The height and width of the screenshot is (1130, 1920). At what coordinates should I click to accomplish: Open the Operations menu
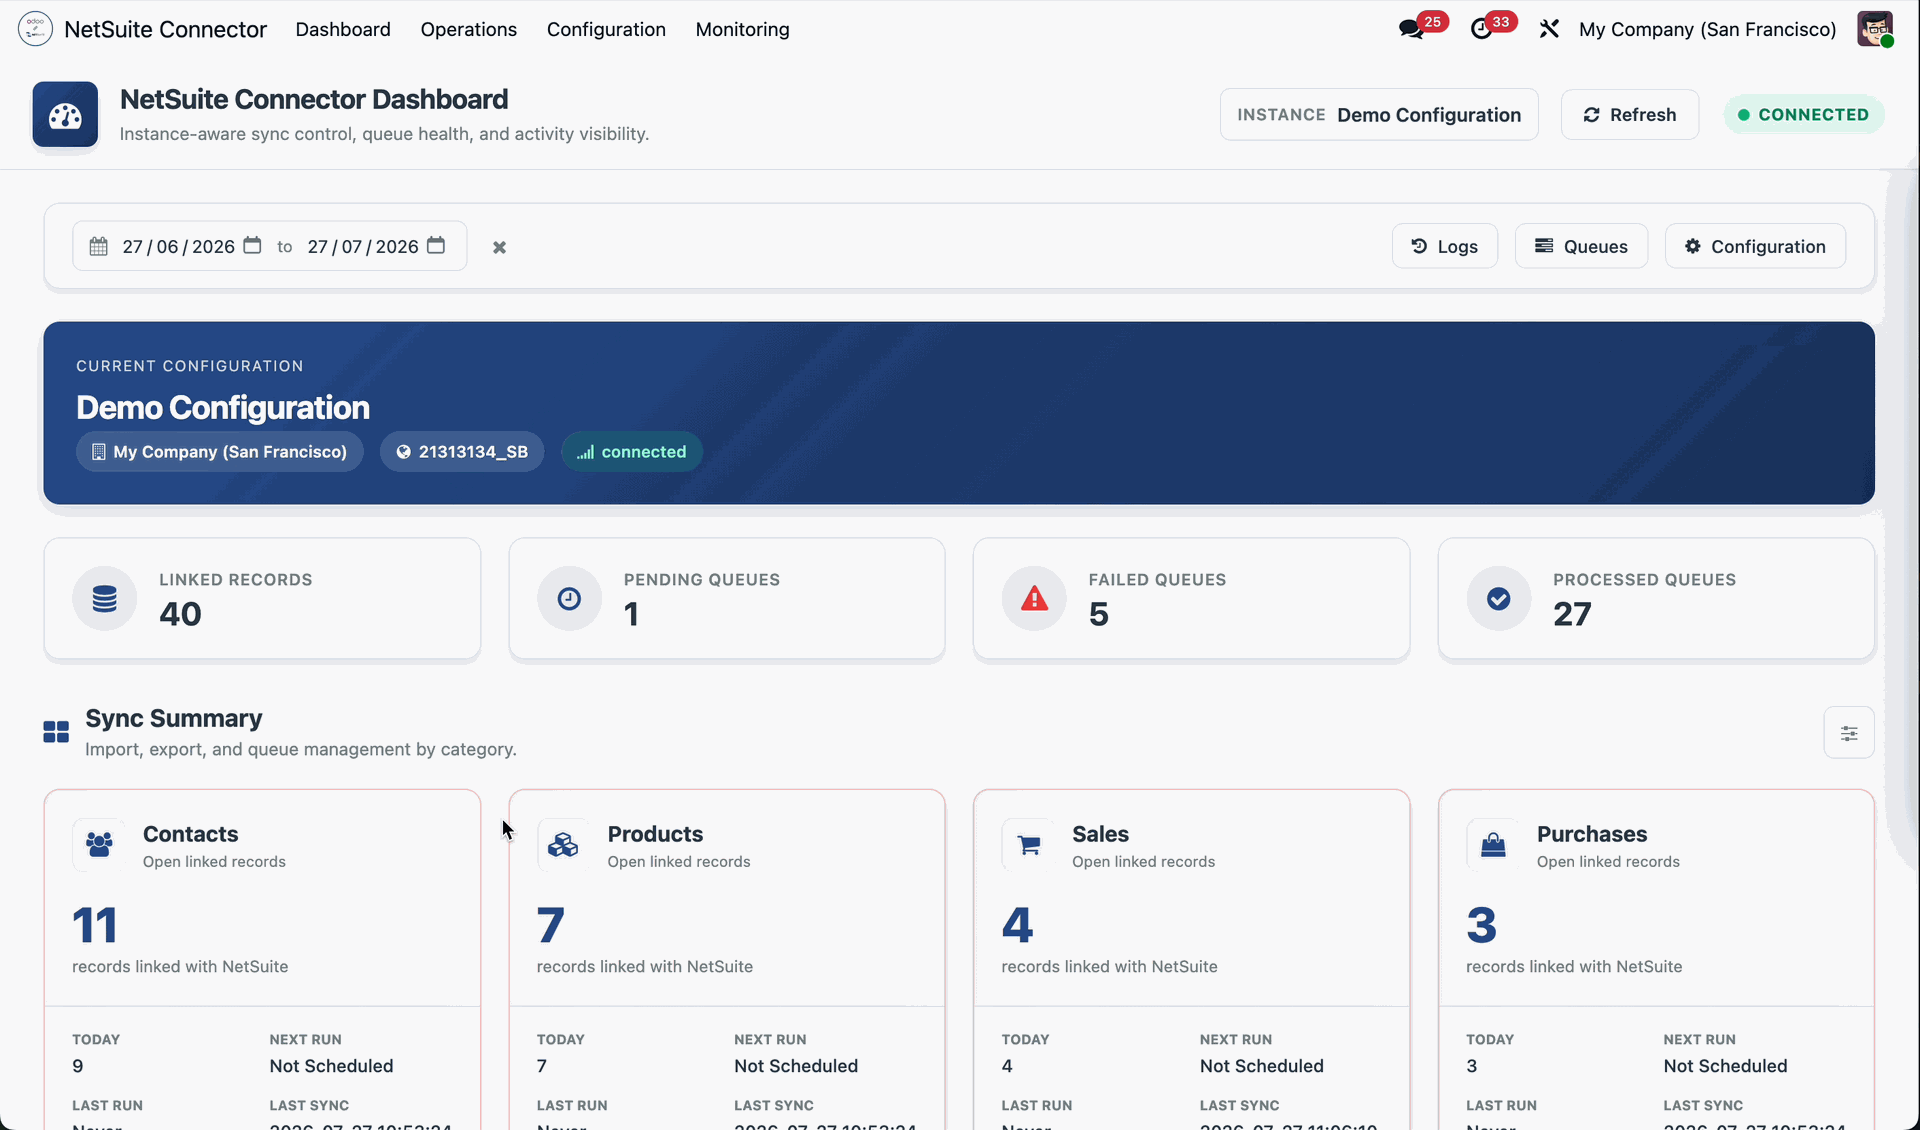469,29
